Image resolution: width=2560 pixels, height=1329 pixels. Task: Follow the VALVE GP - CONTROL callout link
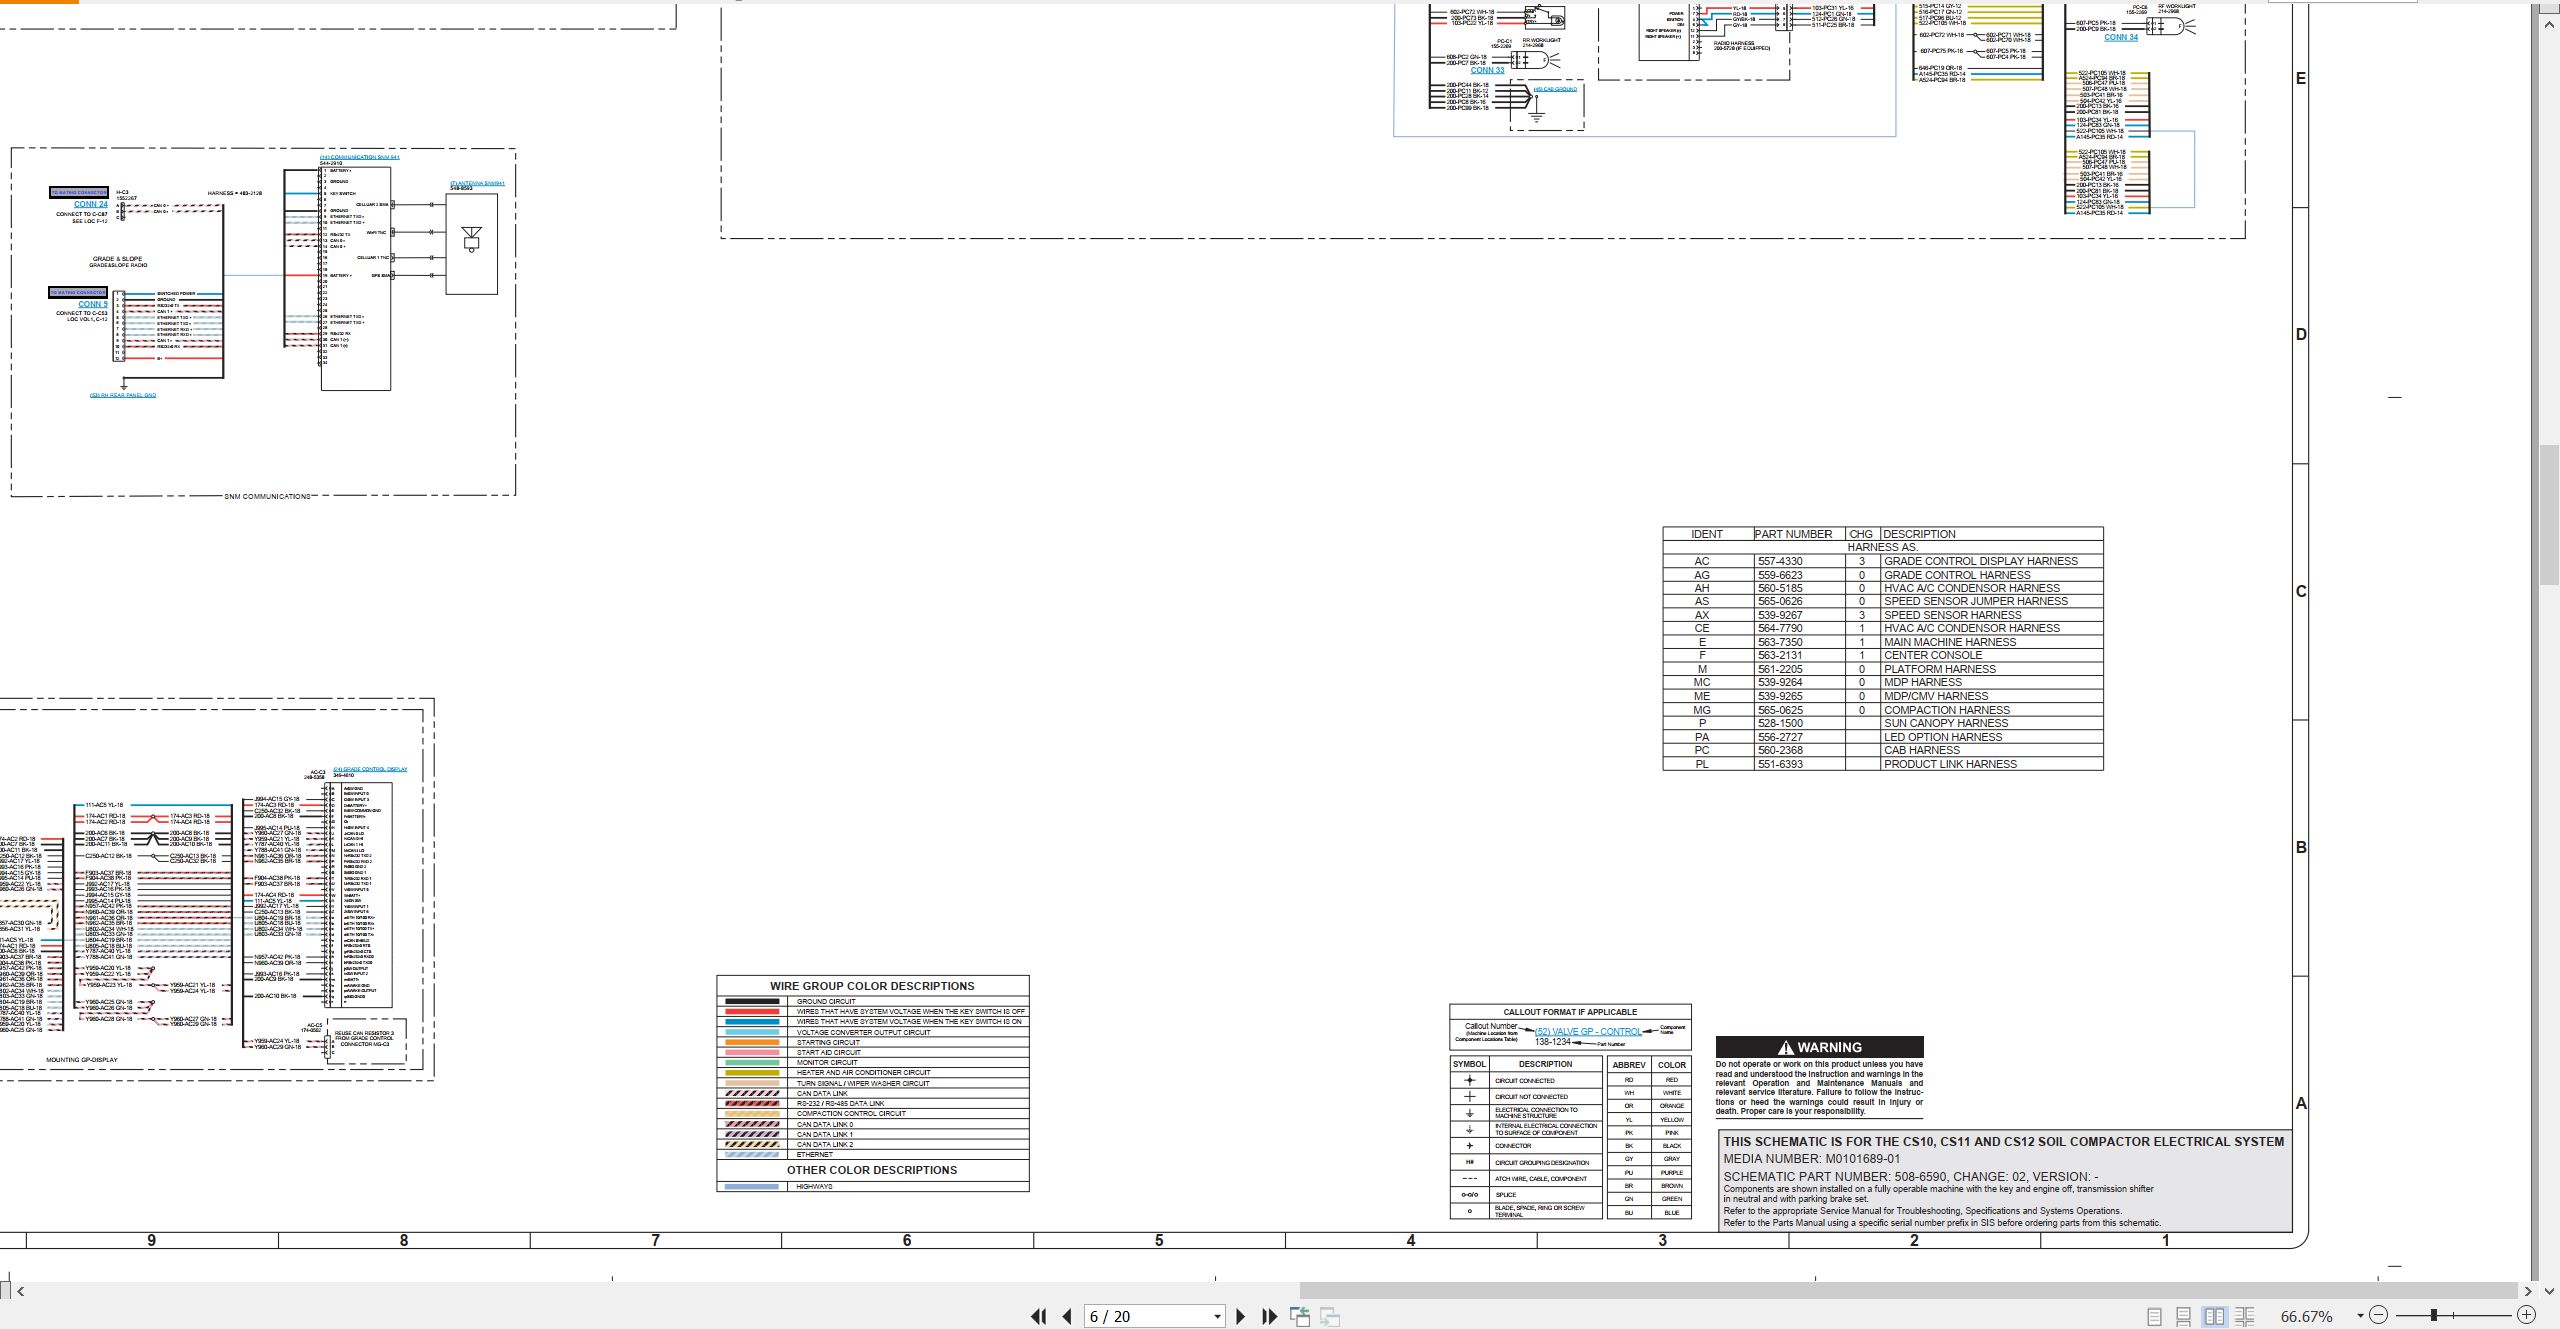[x=1588, y=1031]
